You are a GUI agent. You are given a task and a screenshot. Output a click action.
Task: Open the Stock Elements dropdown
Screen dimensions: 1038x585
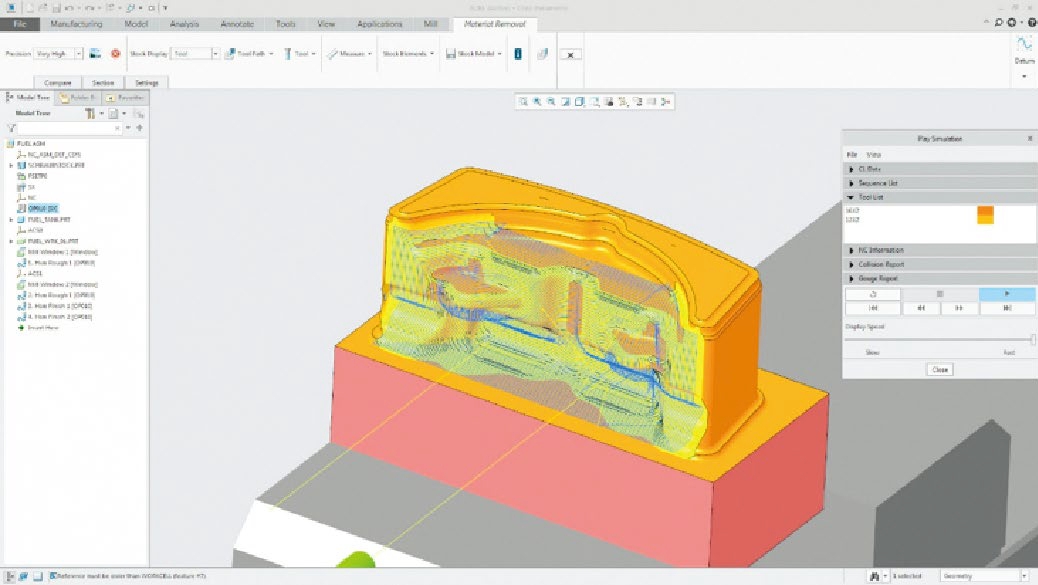[x=408, y=54]
